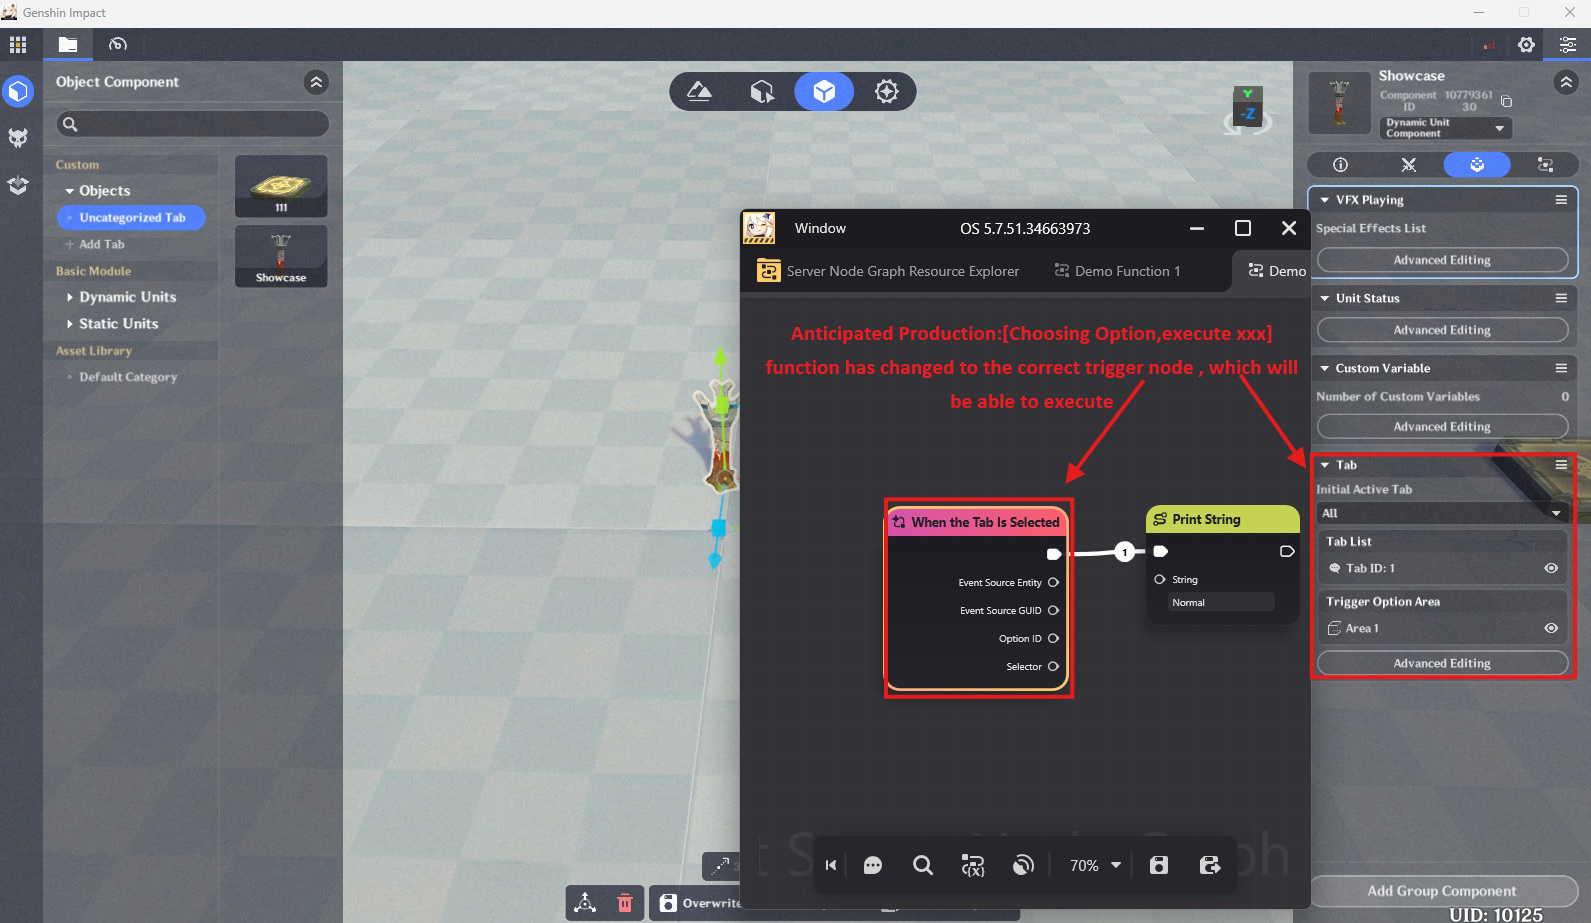Screen dimensions: 1591x923
Task: Switch to Server Node Graph Resource Explorer tab
Action: coord(889,271)
